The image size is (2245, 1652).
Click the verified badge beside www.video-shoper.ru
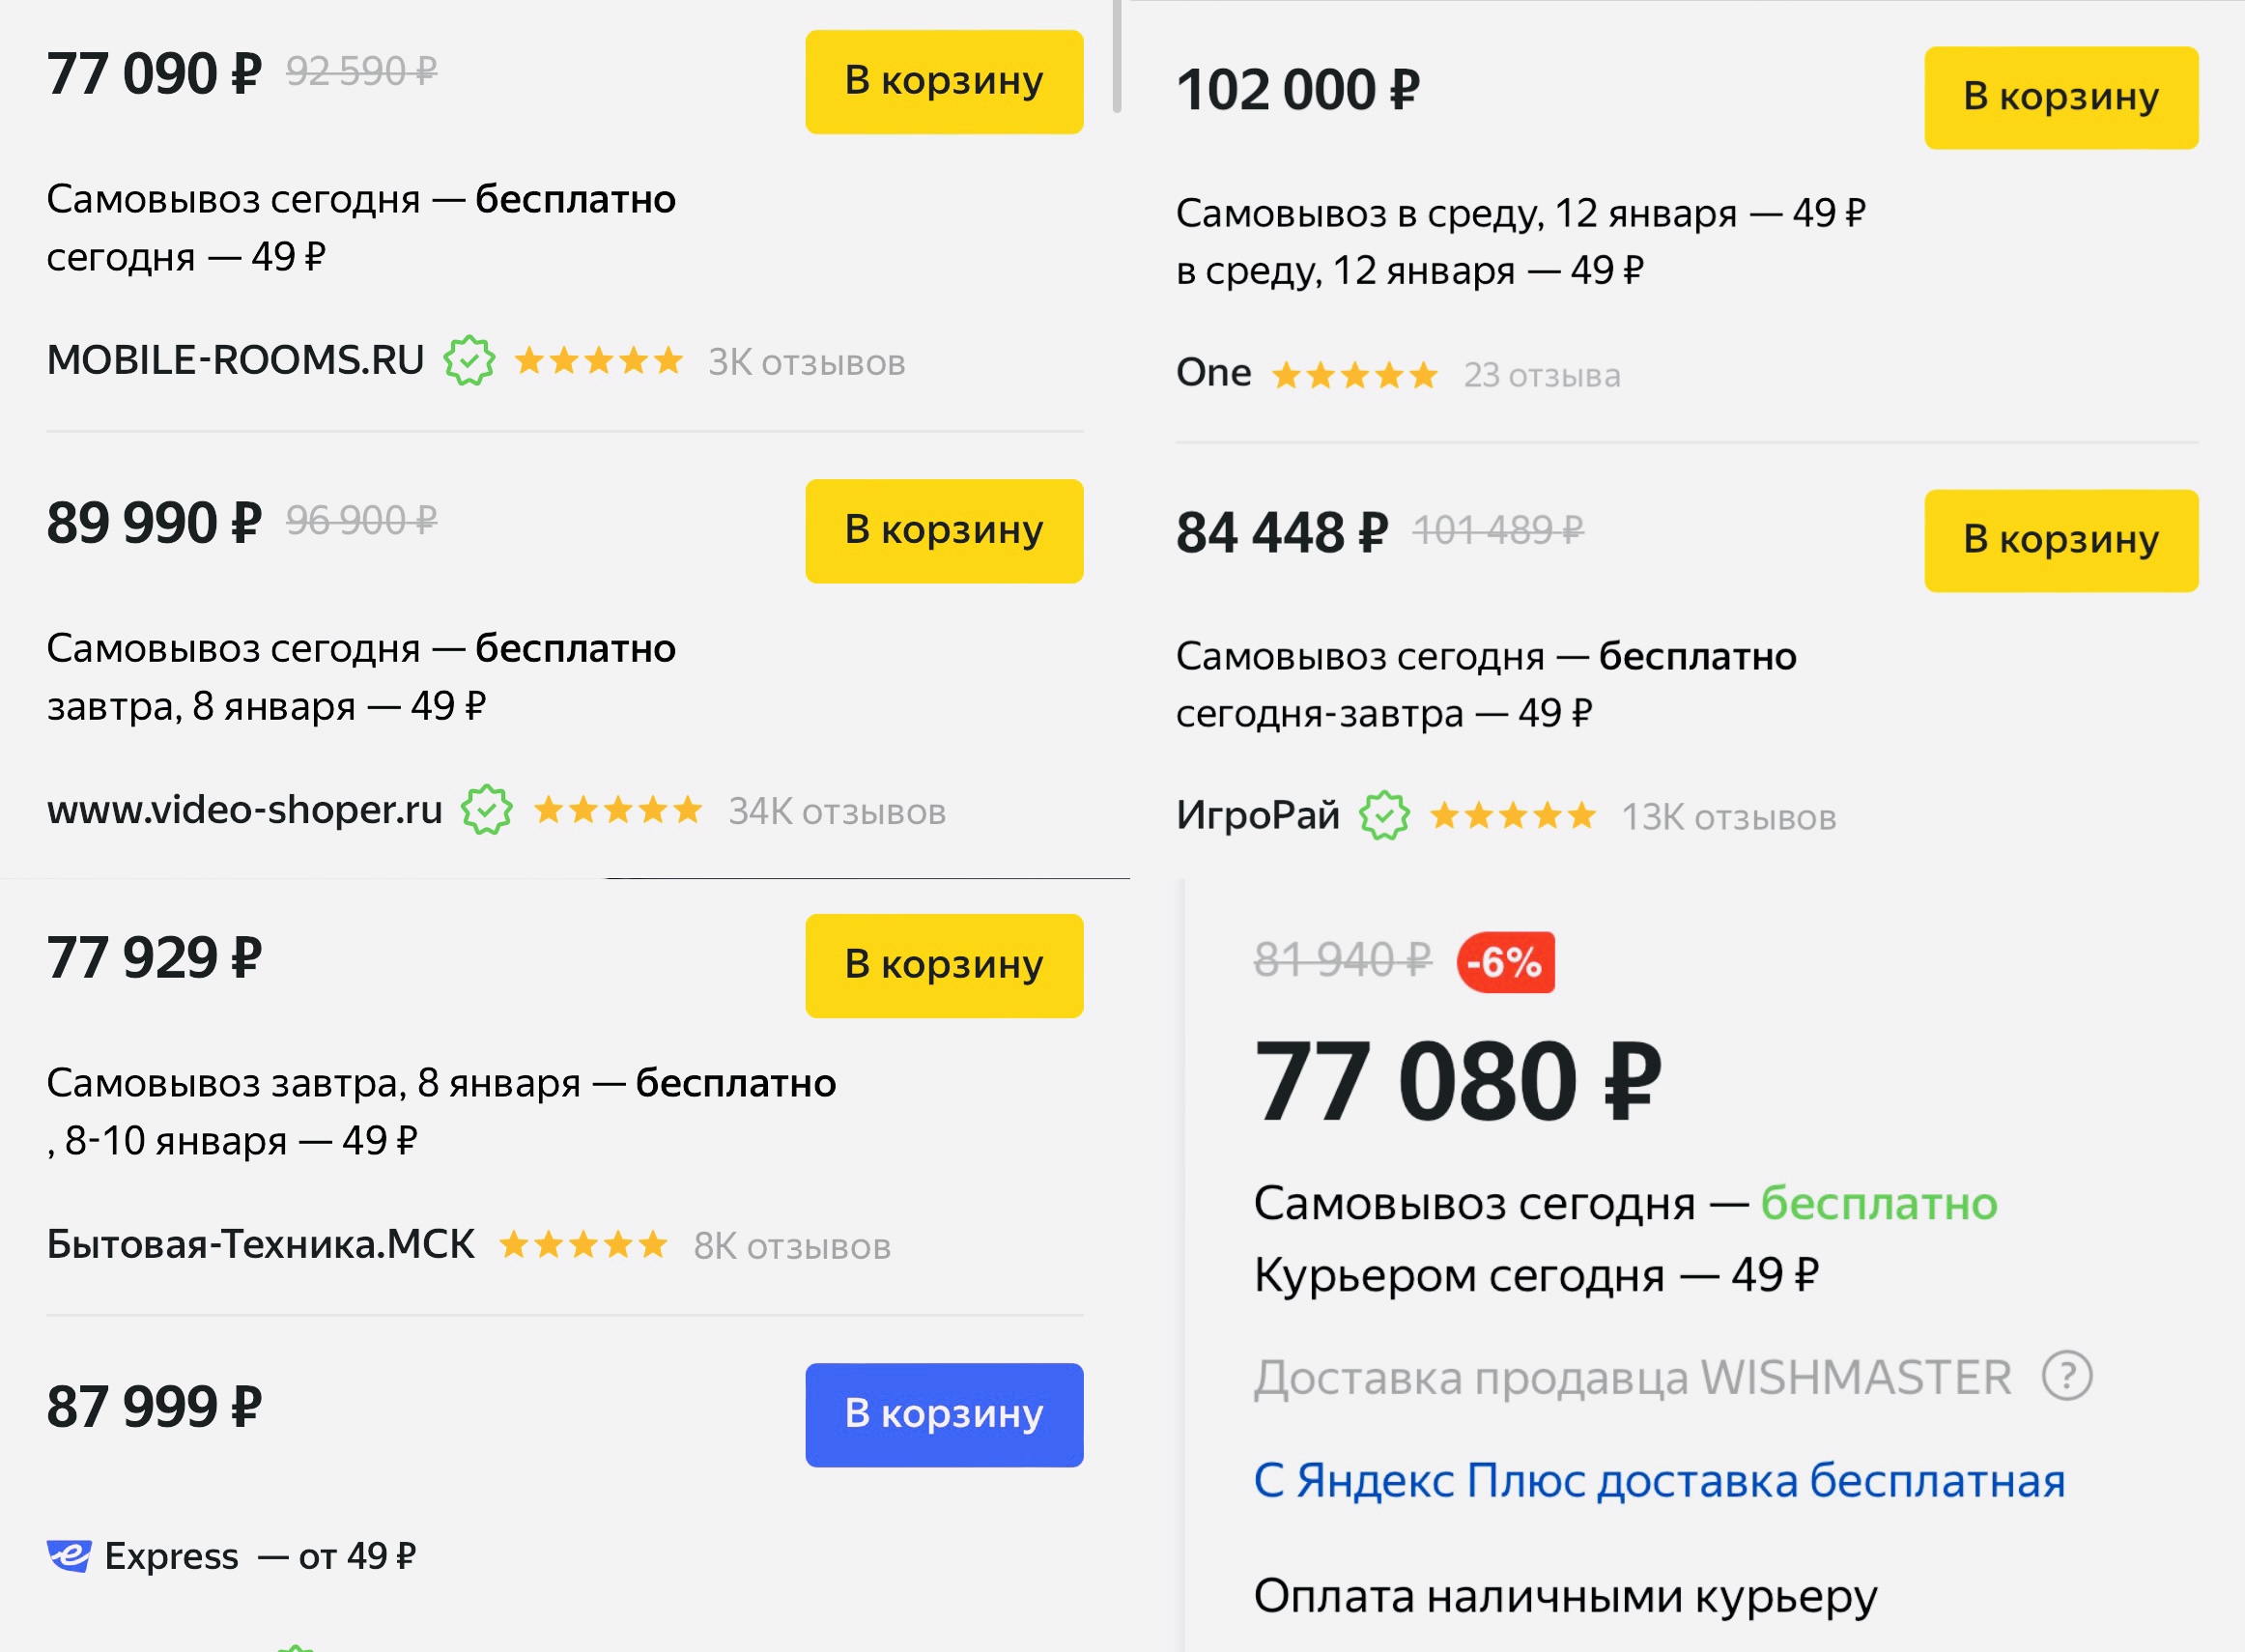point(486,810)
